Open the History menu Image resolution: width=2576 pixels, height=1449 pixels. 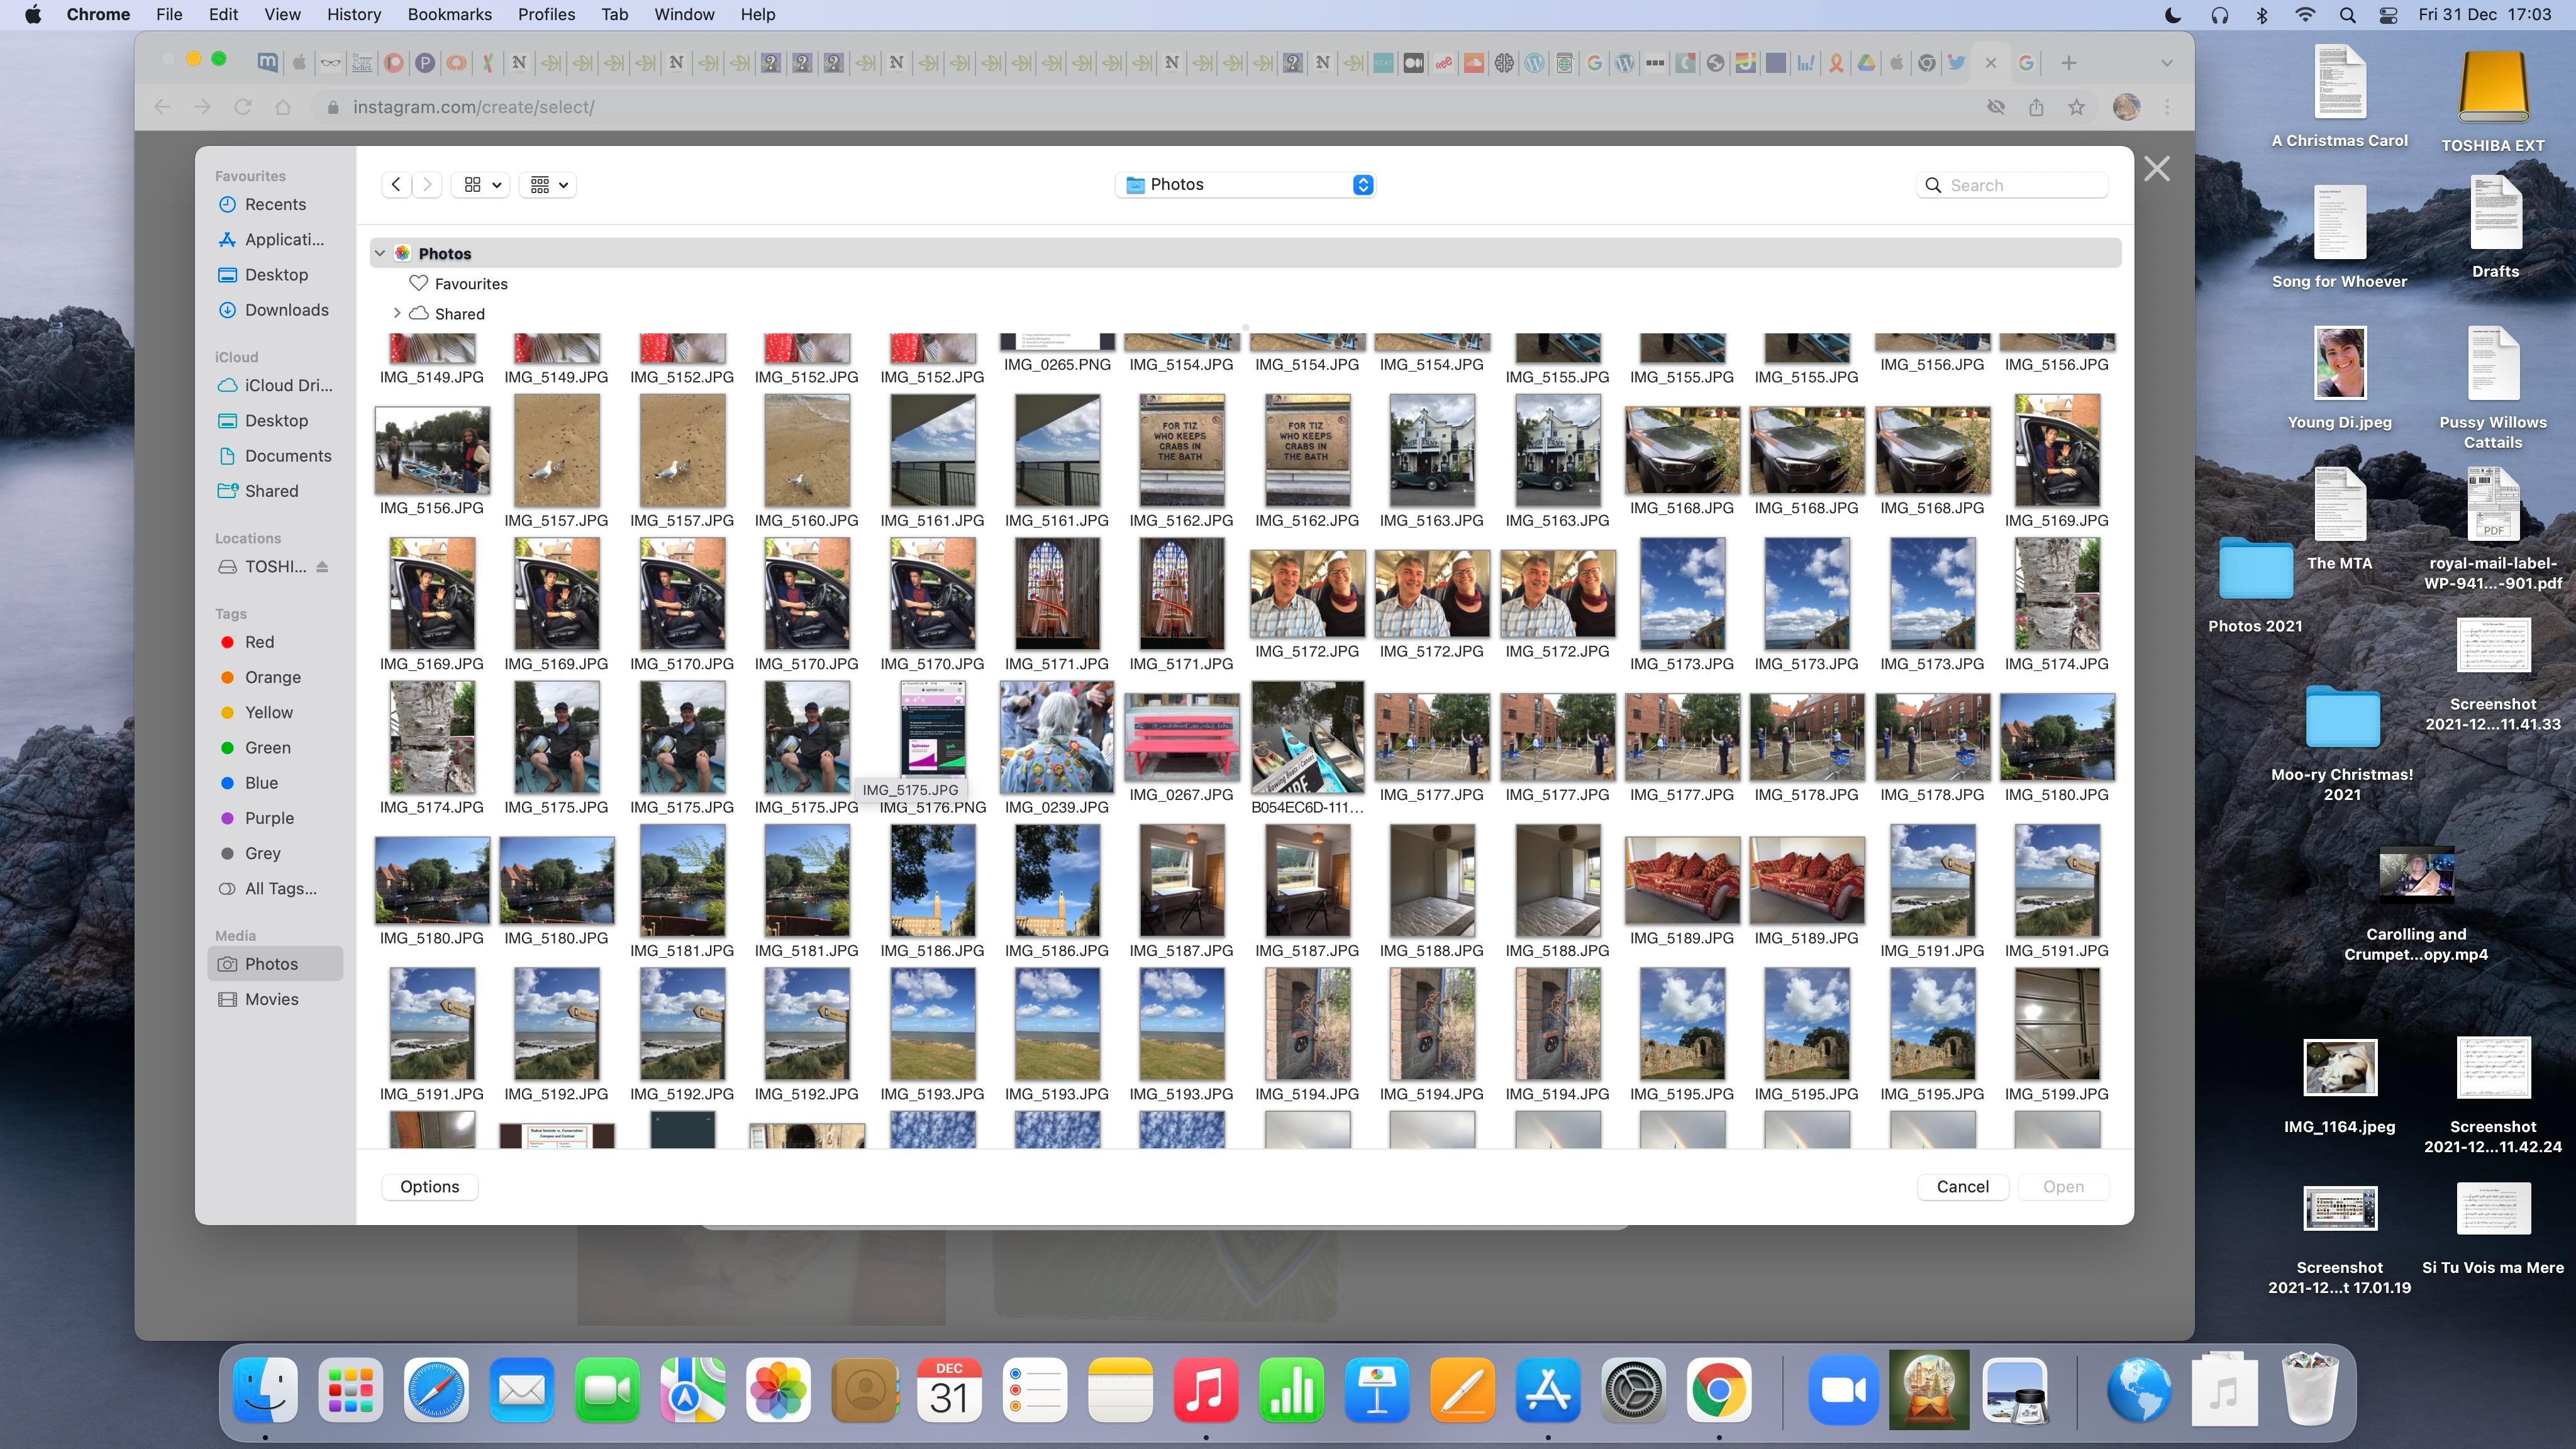(353, 14)
